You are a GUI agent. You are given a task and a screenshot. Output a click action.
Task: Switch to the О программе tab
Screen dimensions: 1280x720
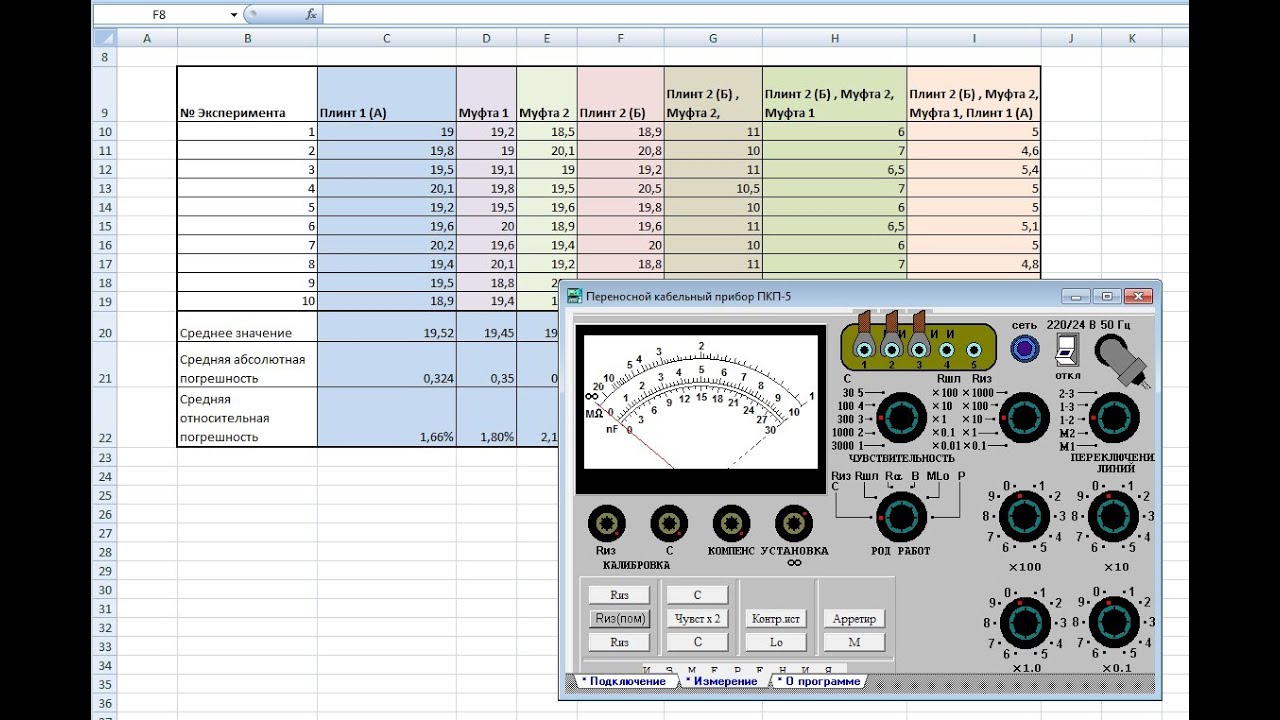(x=818, y=681)
